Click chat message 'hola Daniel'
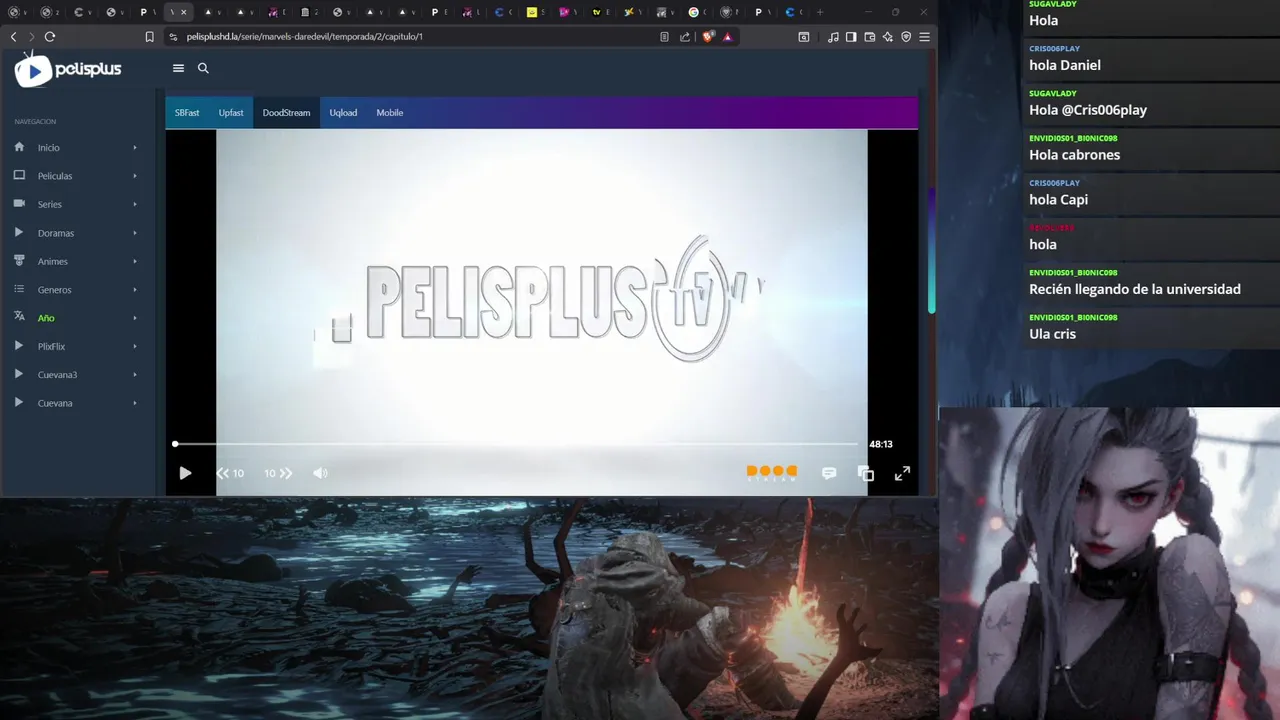 click(1065, 65)
